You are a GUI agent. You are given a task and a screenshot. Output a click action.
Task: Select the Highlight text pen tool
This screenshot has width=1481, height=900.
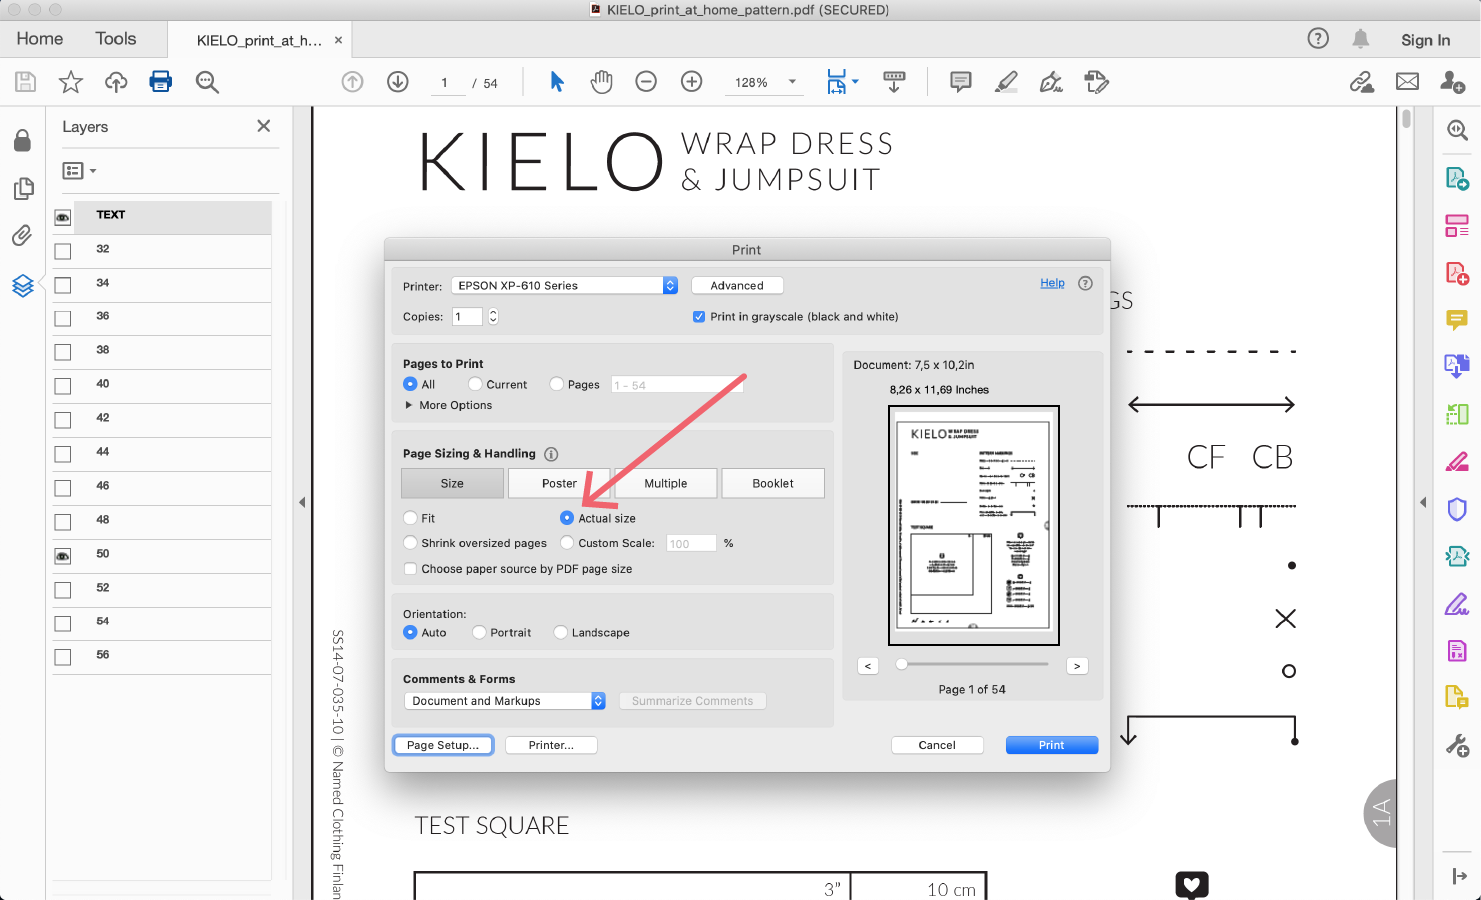click(x=1006, y=82)
